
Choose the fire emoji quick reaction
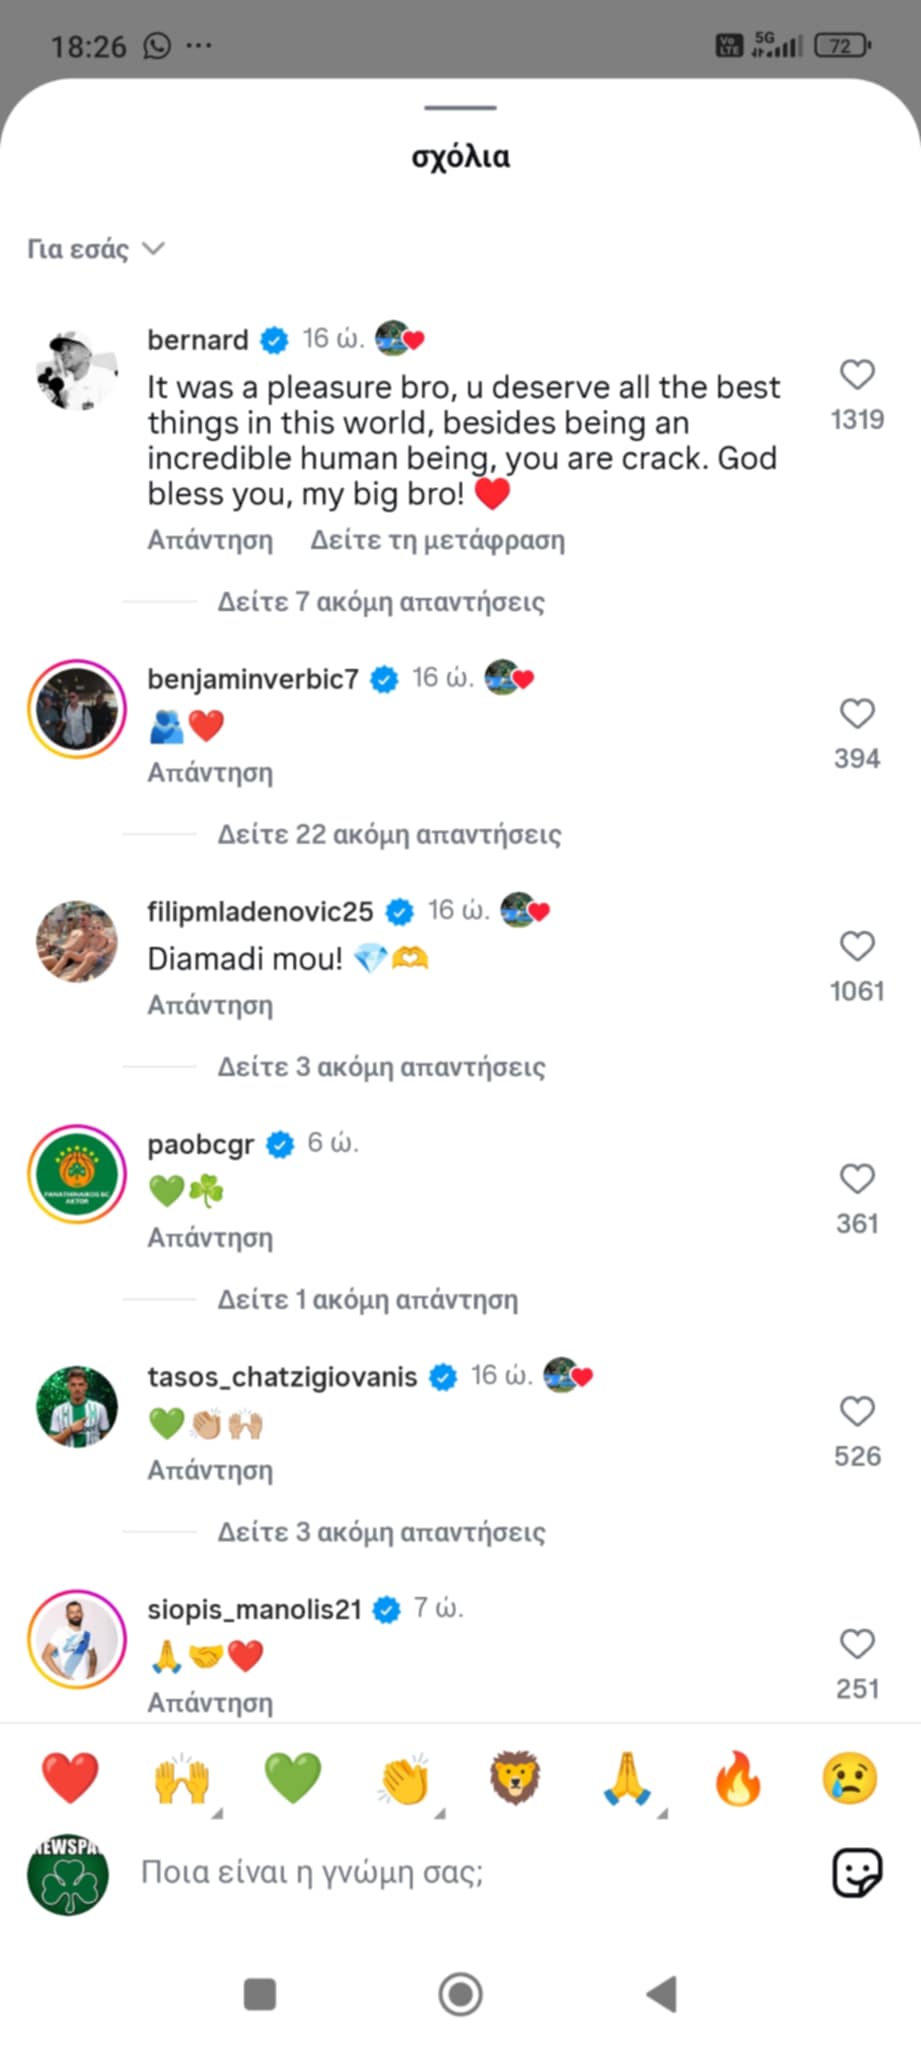click(x=738, y=1779)
